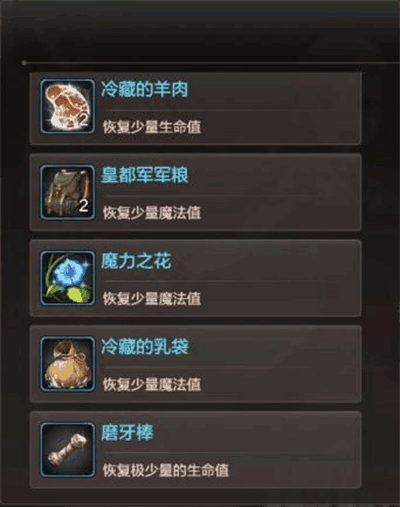Click 恢复少量魔法值 text under 冷藏的乳袋
Screen dimensions: 400x507
[152, 385]
